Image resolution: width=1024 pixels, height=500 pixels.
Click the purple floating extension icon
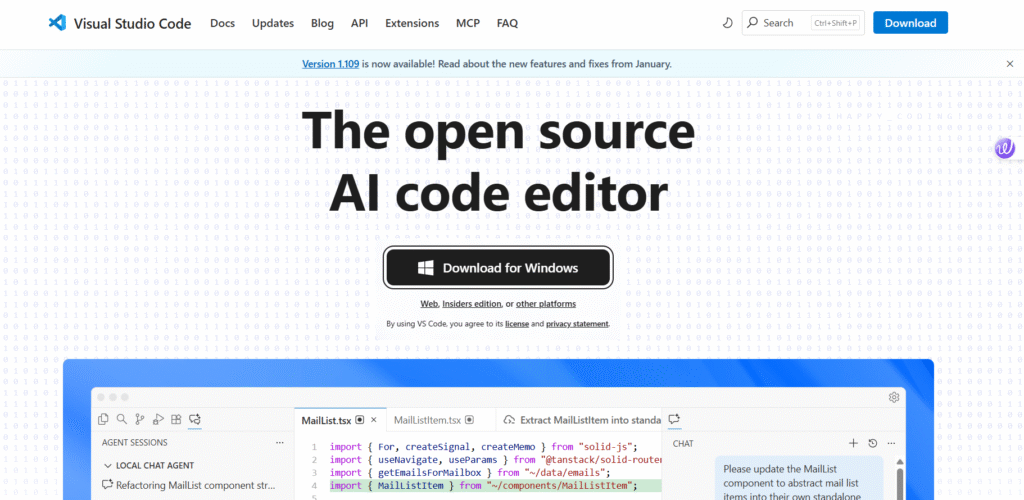[1005, 149]
